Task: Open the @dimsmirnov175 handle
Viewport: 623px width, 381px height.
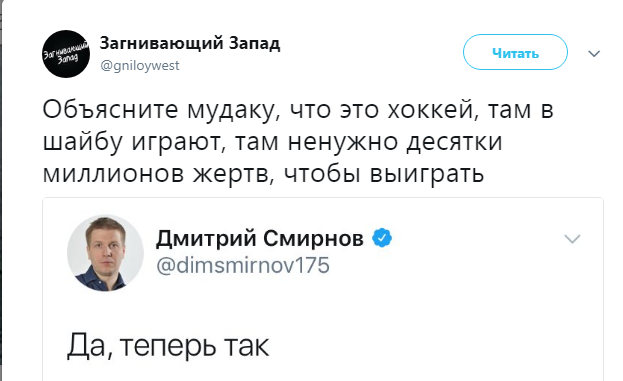Action: coord(243,265)
